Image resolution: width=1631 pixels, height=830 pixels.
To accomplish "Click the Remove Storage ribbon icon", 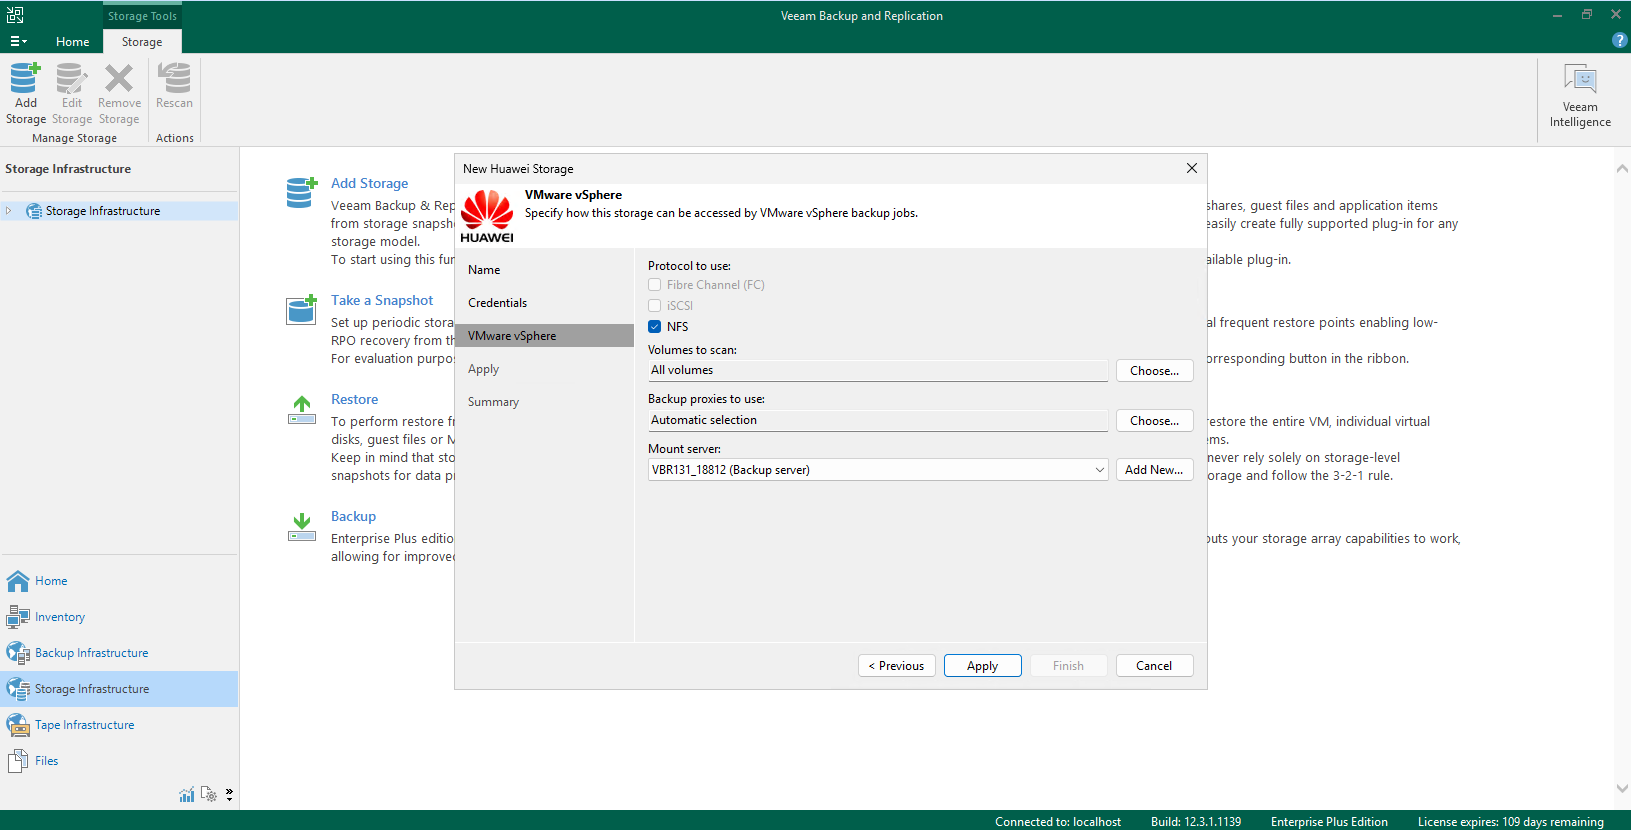I will (x=119, y=78).
